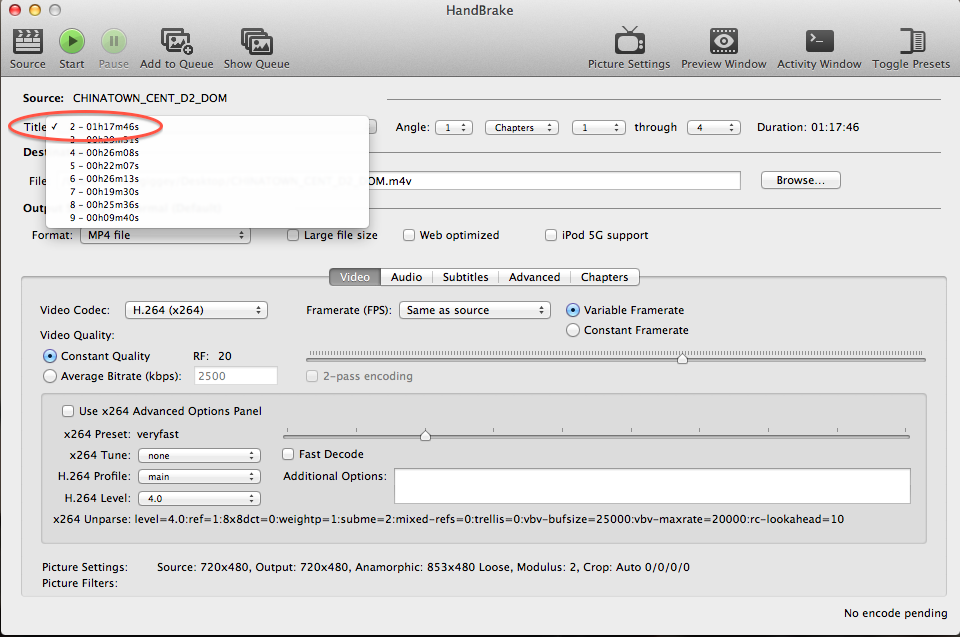Enable Web optimized checkbox
Image resolution: width=960 pixels, height=637 pixels.
[x=409, y=235]
